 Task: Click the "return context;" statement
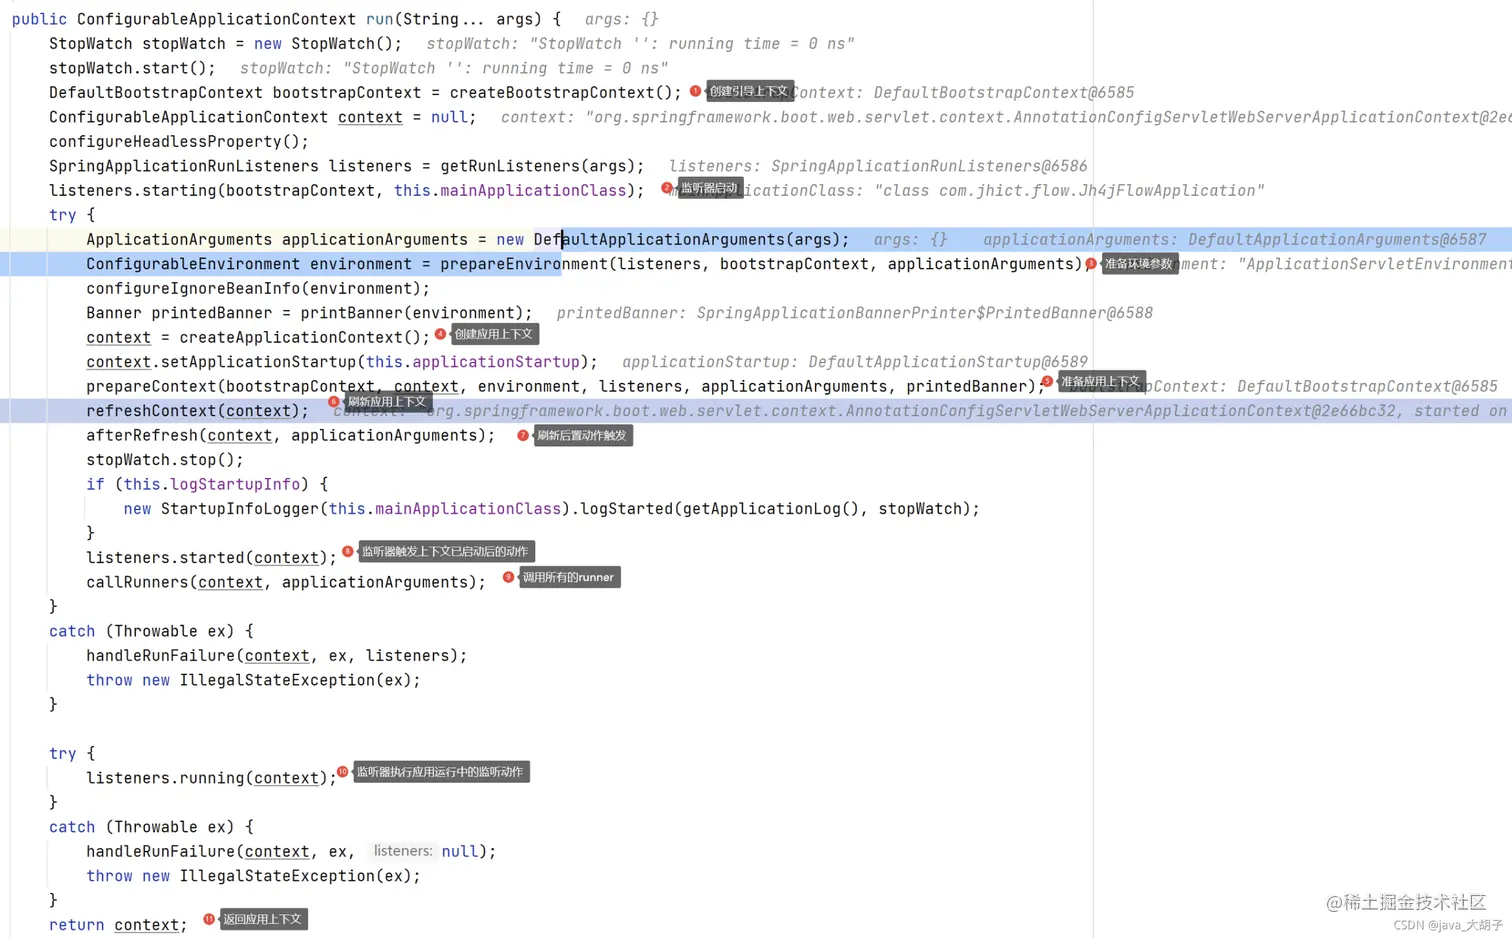(118, 926)
